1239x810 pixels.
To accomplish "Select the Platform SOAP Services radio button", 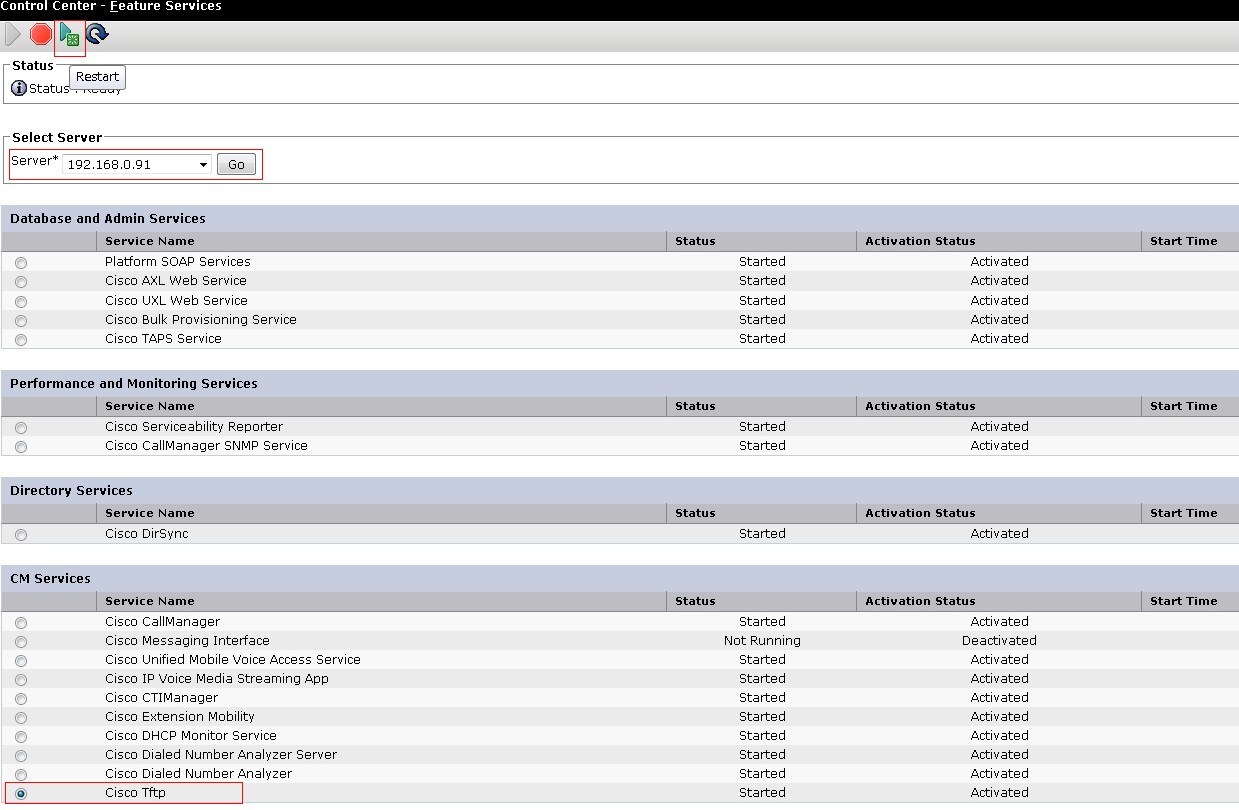I will click(x=21, y=263).
